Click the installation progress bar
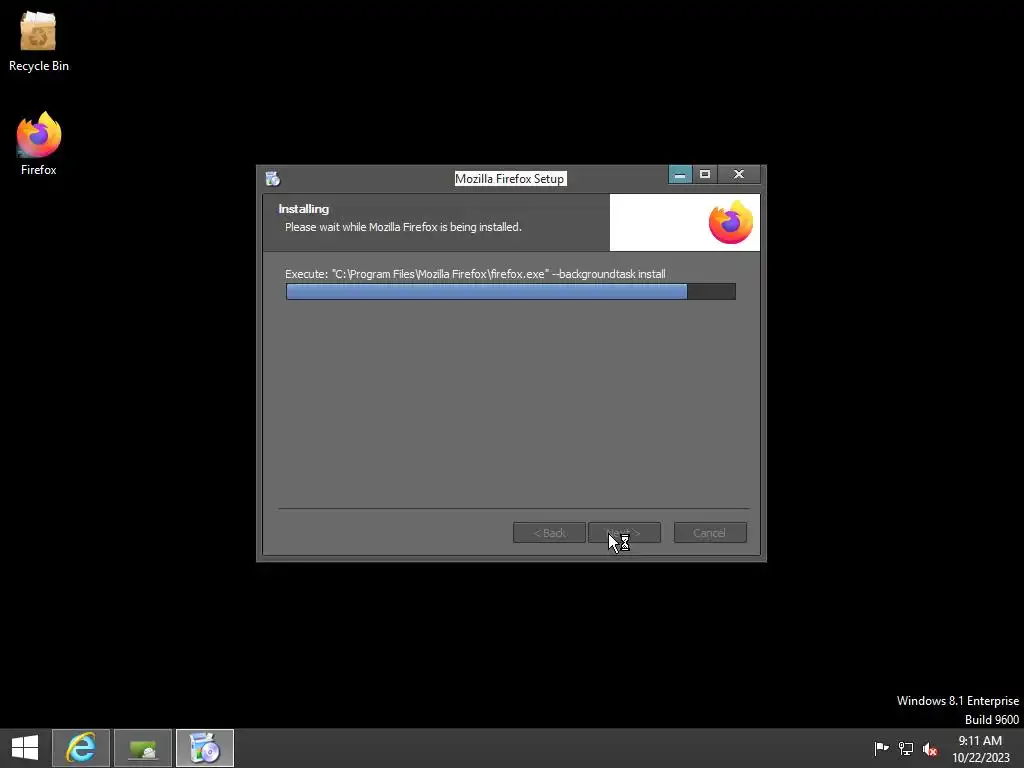 pyautogui.click(x=511, y=291)
